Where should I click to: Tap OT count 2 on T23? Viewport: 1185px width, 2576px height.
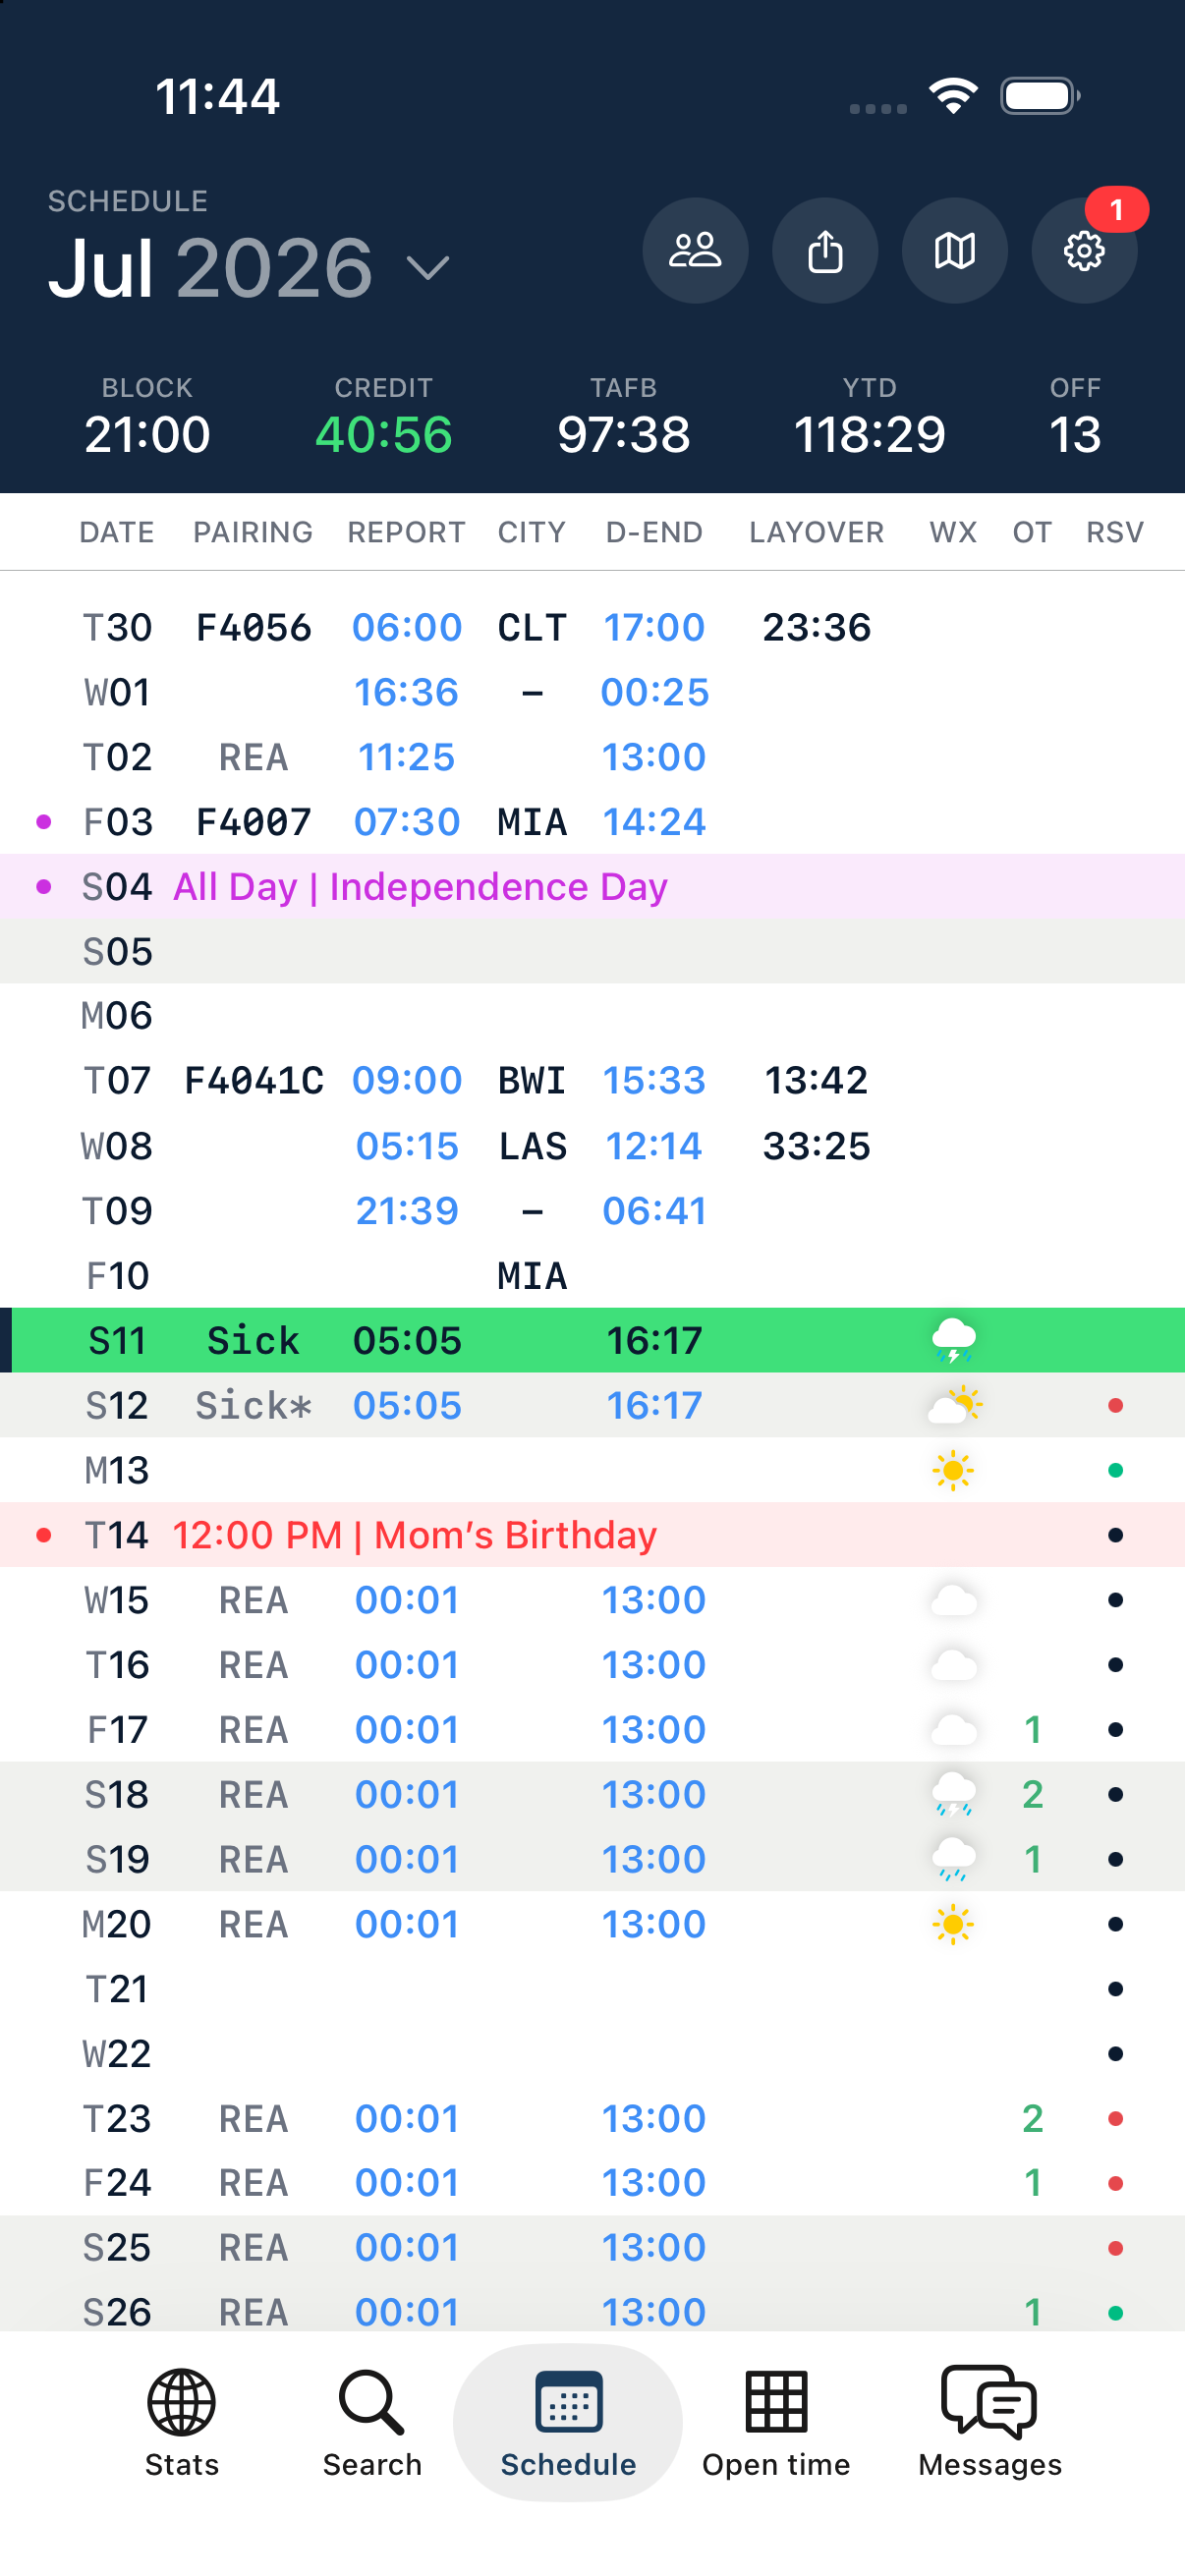pyautogui.click(x=1033, y=2118)
